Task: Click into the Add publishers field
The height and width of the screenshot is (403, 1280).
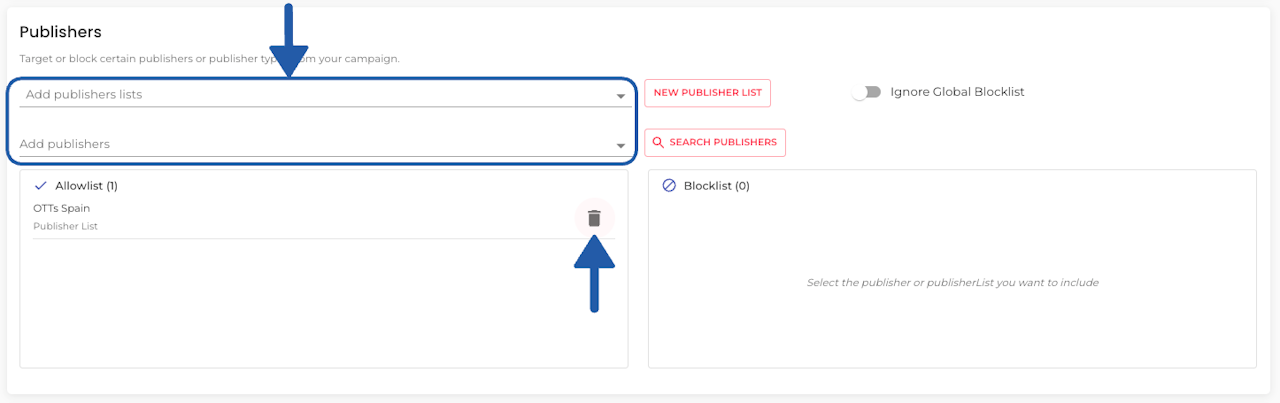Action: [x=300, y=145]
